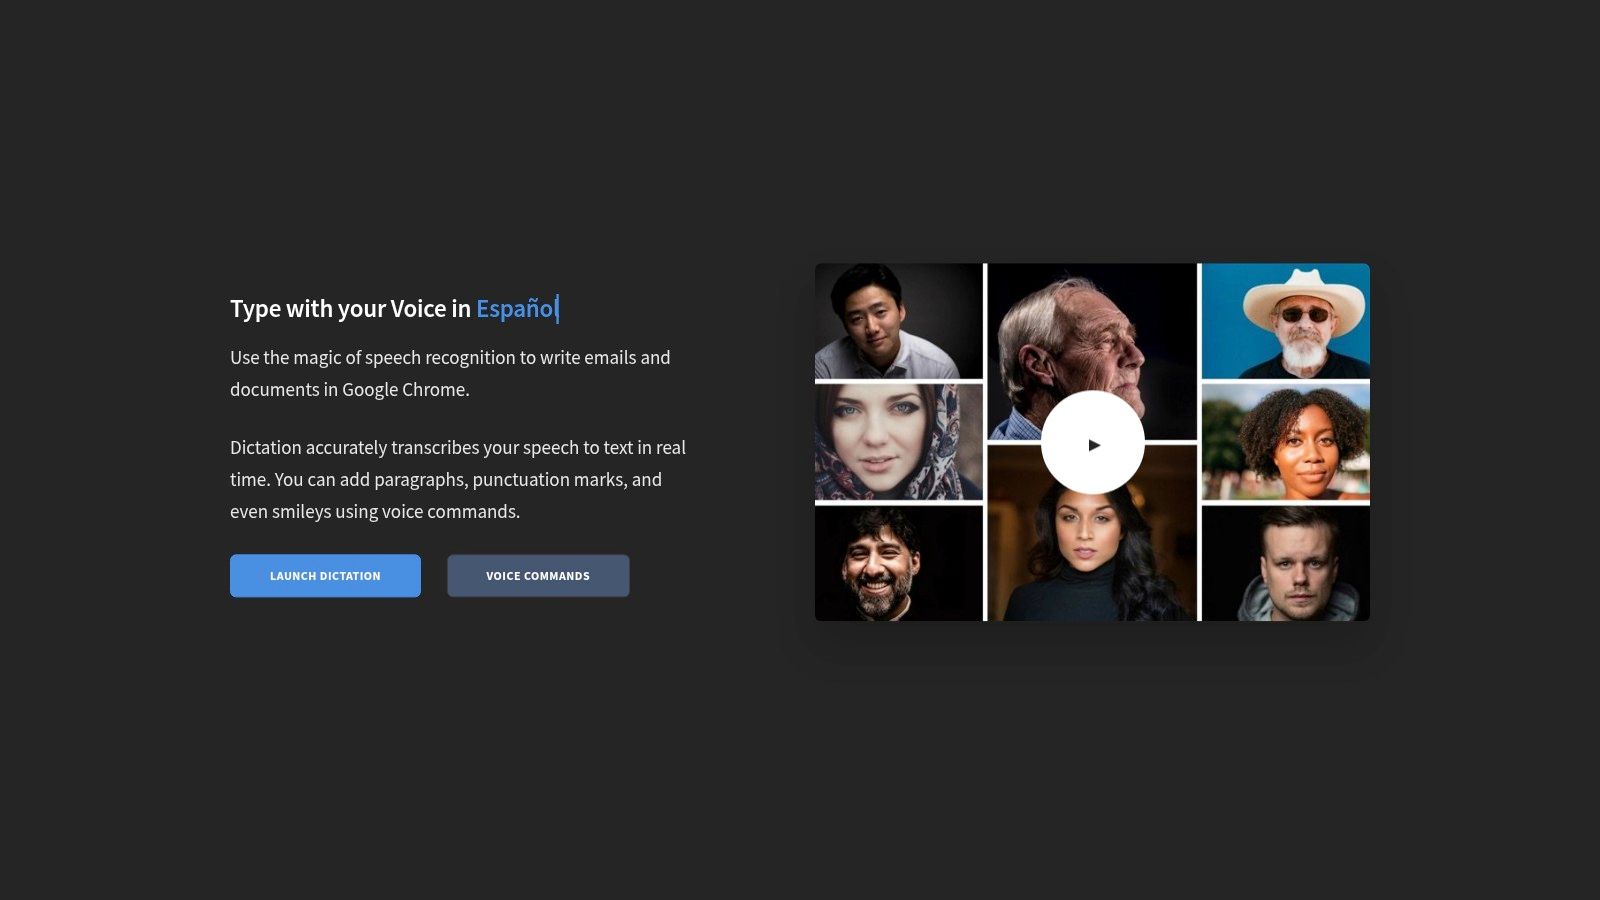The width and height of the screenshot is (1600, 900).
Task: Click the woman with curly hair portrait
Action: (x=1284, y=442)
